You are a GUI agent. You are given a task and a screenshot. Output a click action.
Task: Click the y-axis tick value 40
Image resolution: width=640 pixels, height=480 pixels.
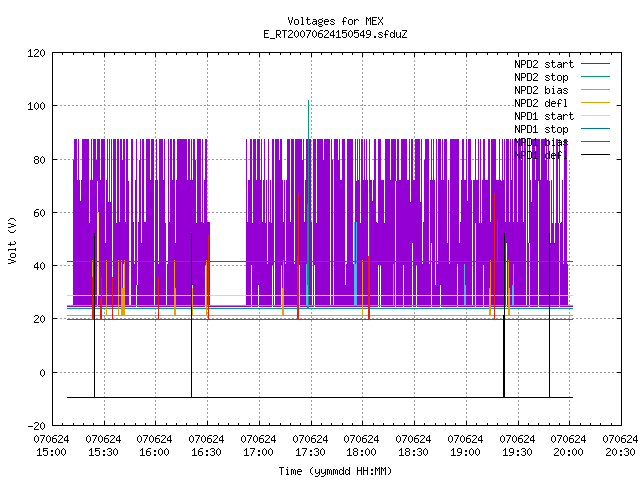point(39,266)
